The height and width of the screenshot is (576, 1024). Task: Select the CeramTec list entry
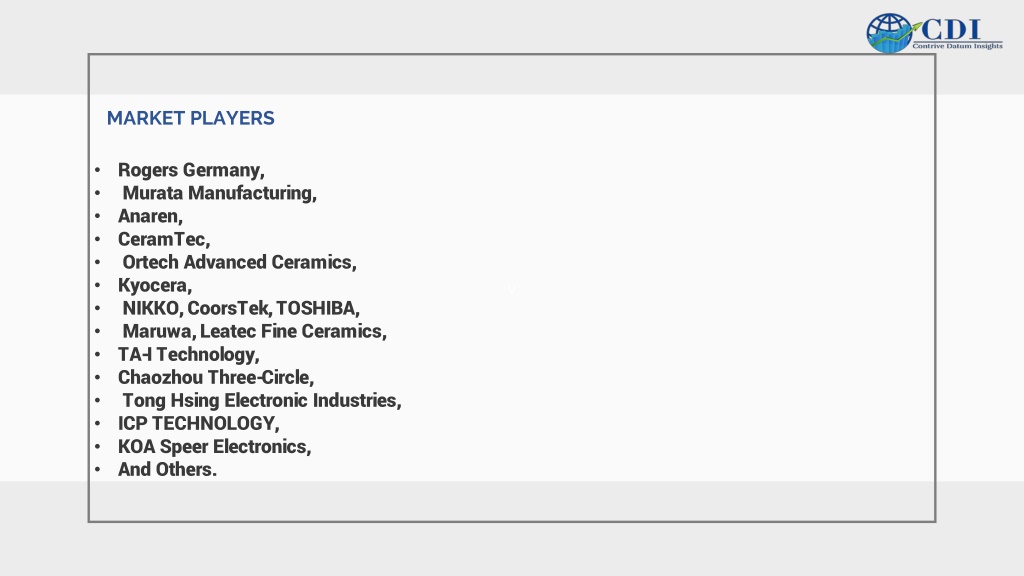coord(164,239)
